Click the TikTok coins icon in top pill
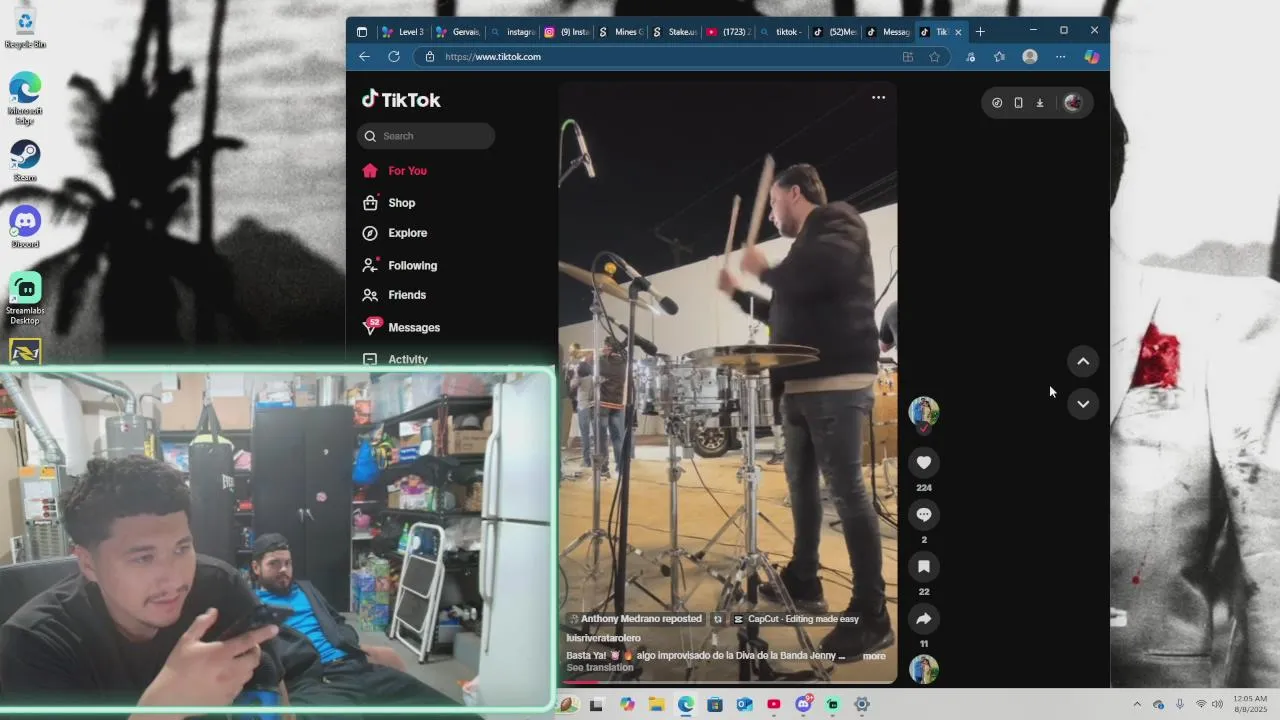 pos(997,102)
